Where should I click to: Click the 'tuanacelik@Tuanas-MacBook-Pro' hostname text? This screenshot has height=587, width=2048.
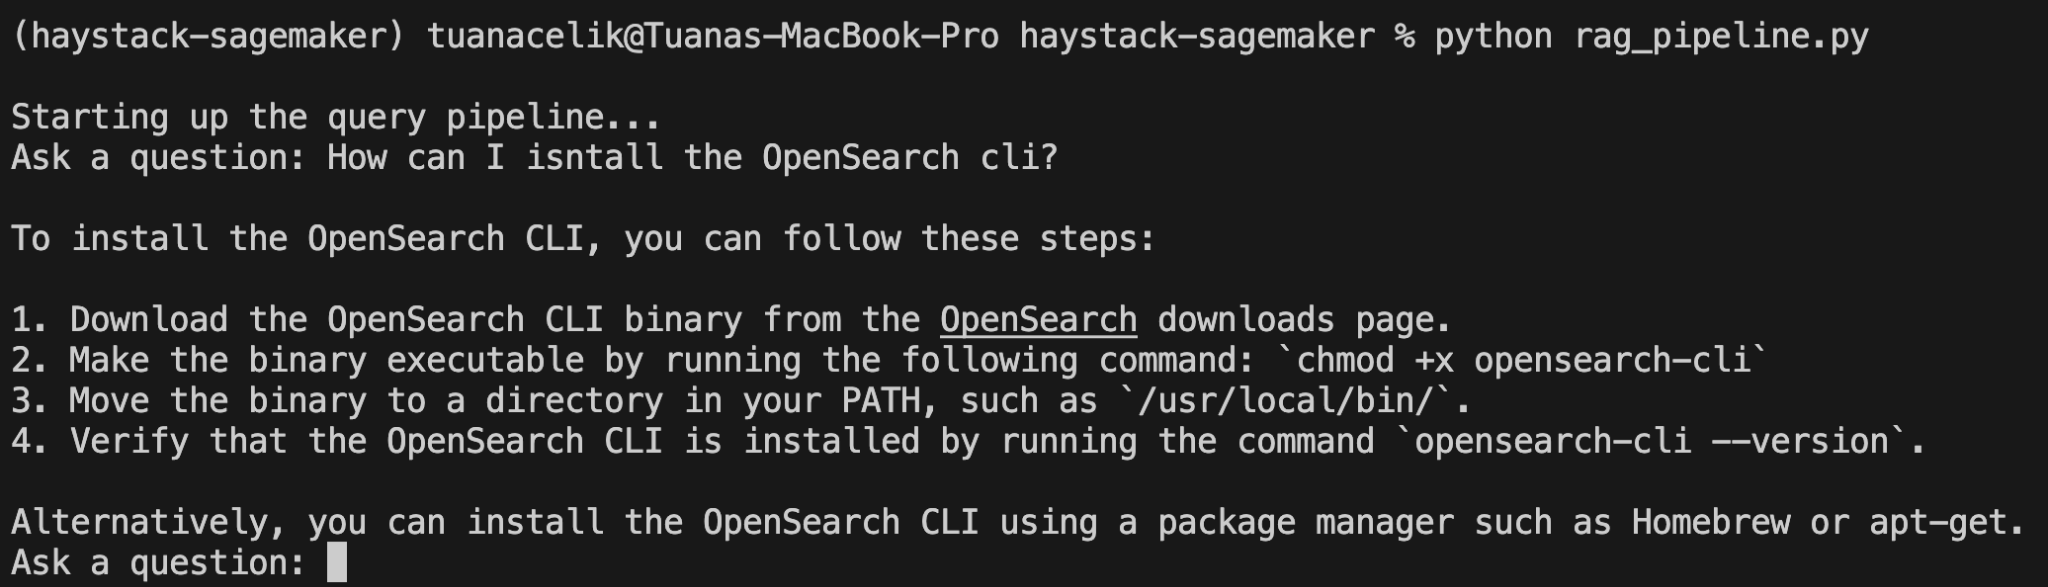(712, 37)
